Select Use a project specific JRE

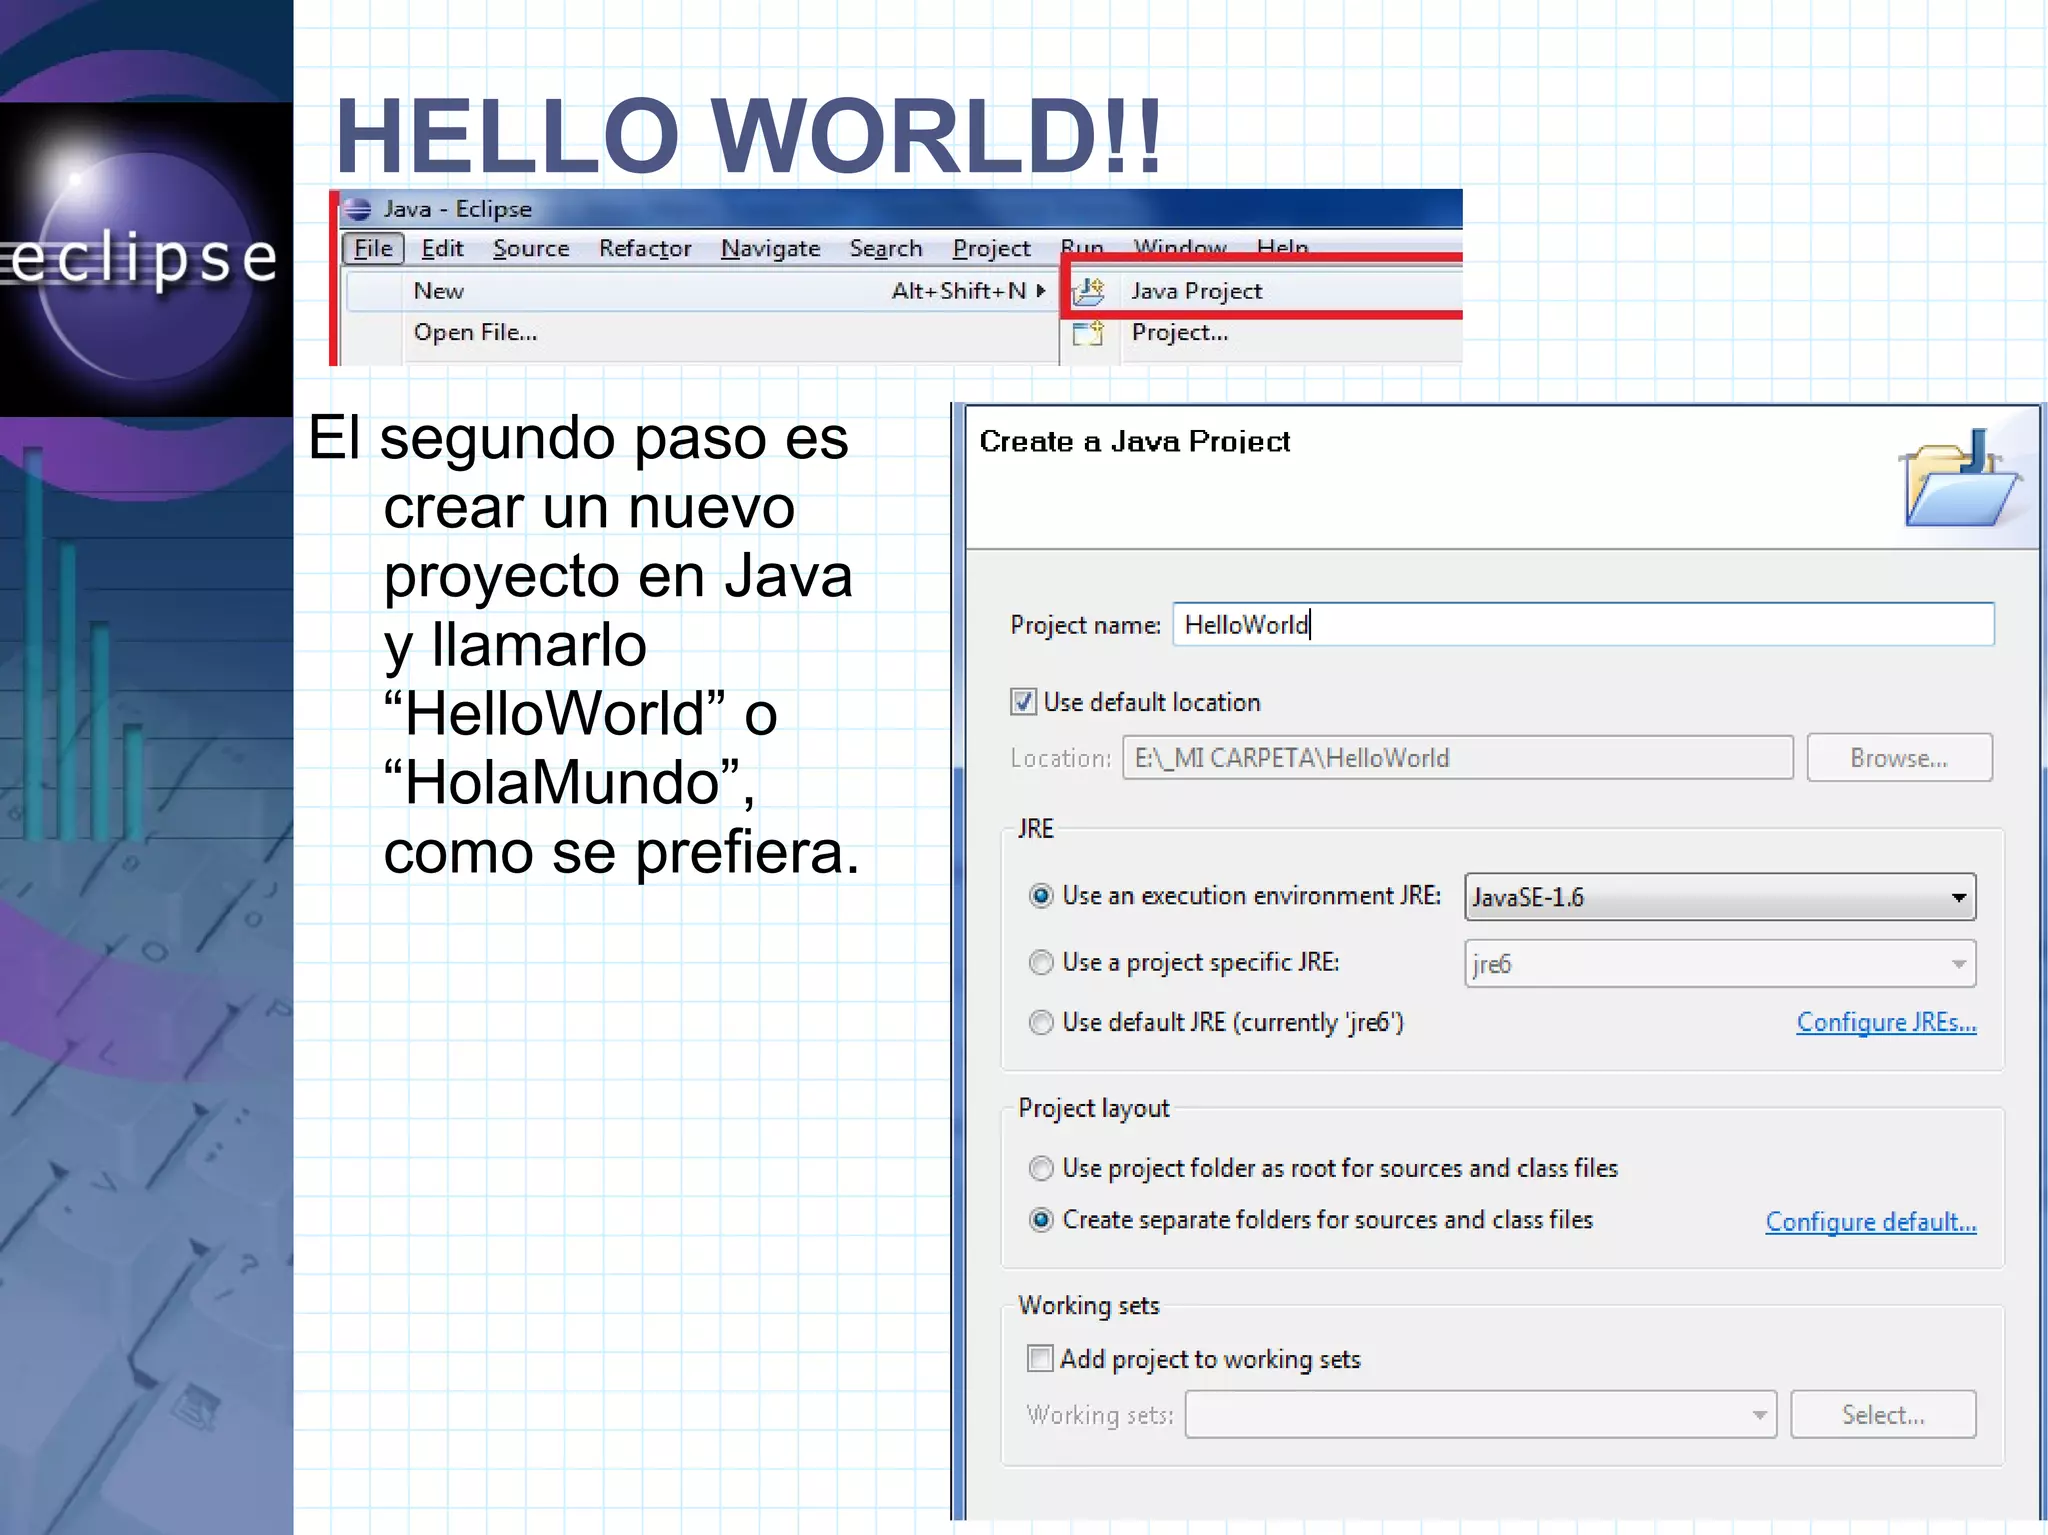point(1041,962)
